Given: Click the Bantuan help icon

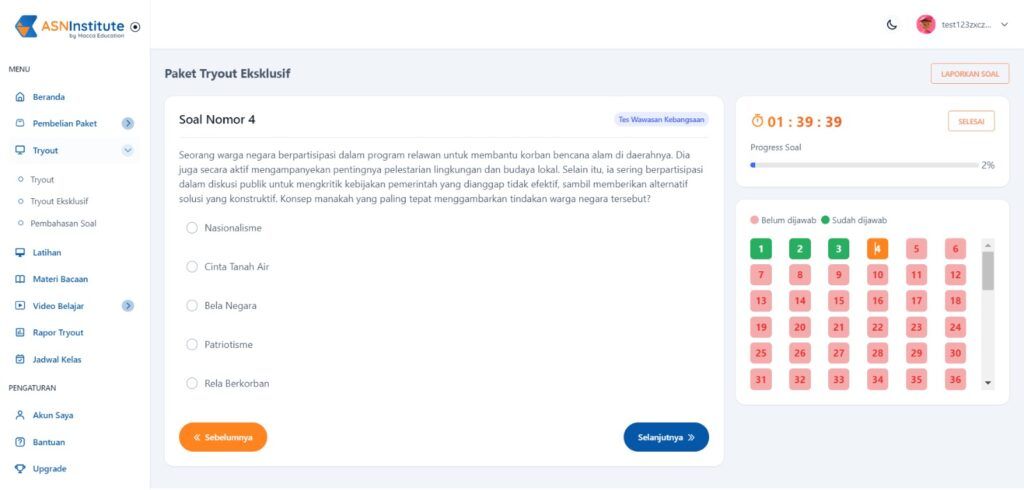Looking at the screenshot, I should (20, 442).
